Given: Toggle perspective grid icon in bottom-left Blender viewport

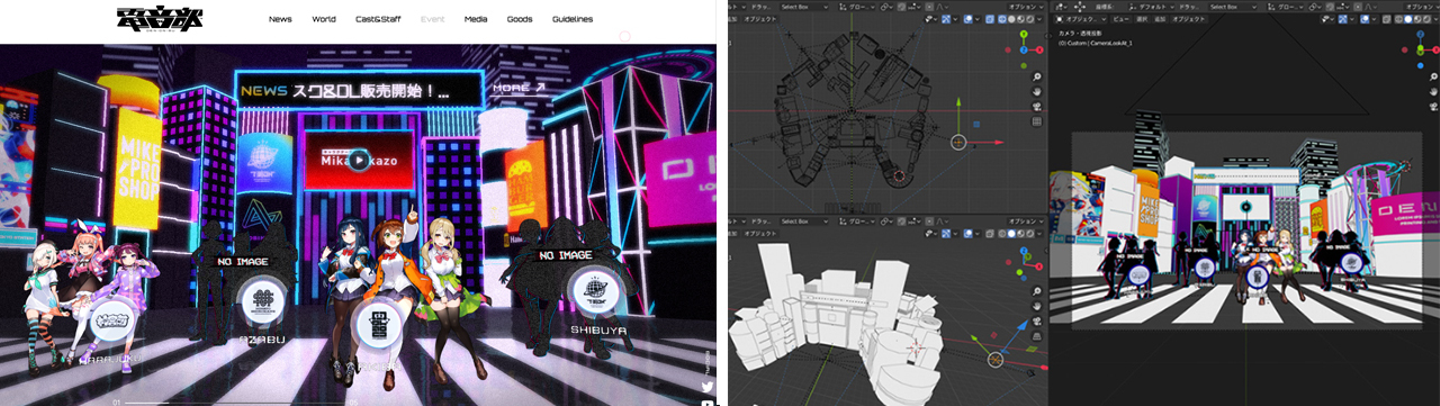Looking at the screenshot, I should 1037,337.
